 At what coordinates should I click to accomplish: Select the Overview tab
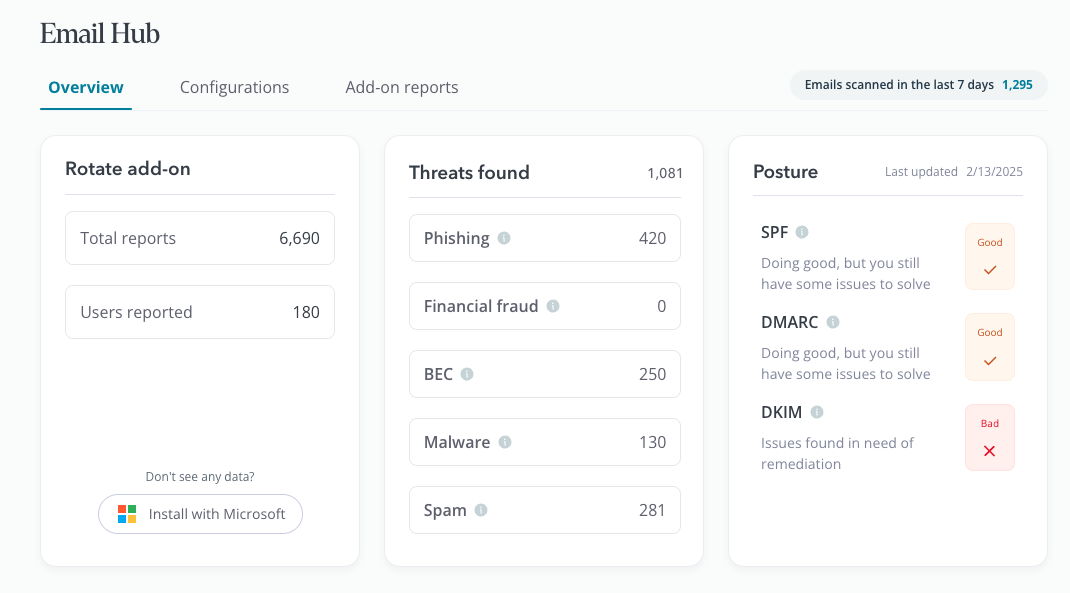(86, 87)
